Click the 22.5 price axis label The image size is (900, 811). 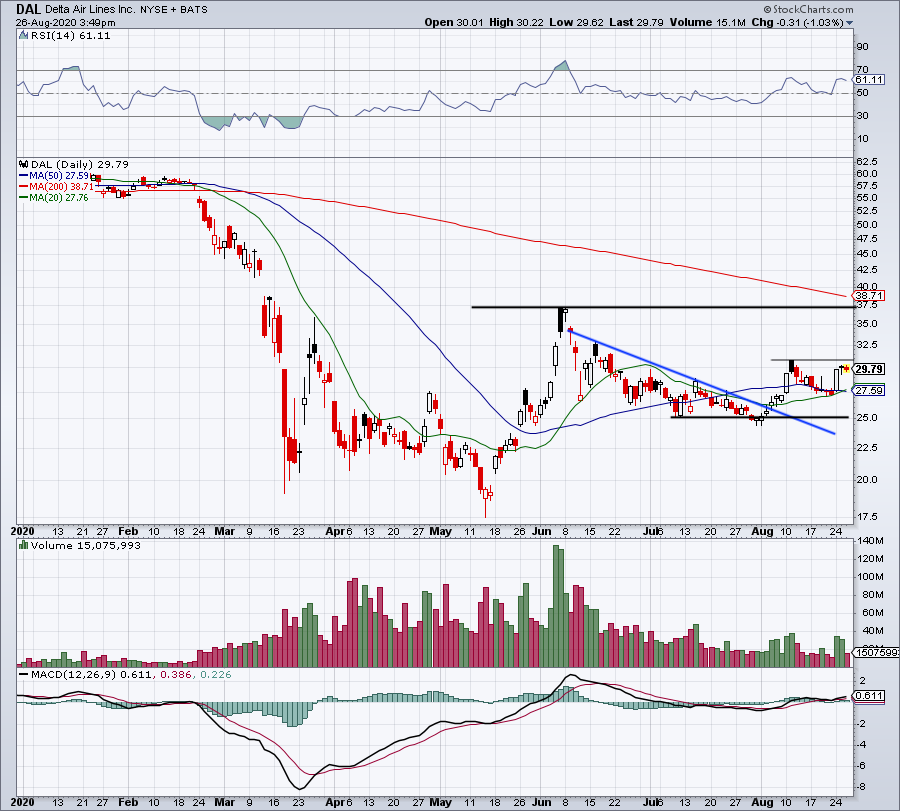(x=867, y=448)
